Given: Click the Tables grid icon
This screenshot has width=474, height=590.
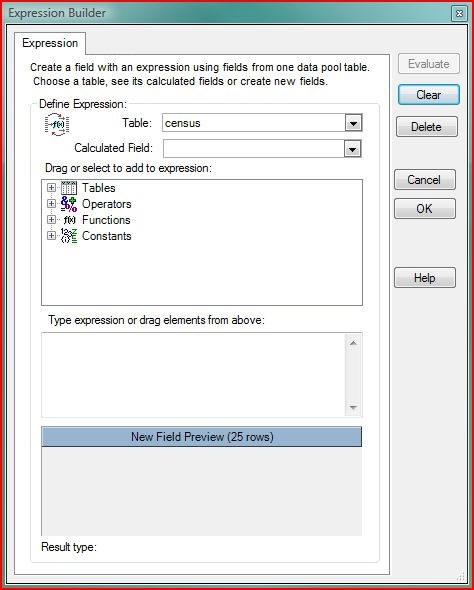Looking at the screenshot, I should point(68,188).
